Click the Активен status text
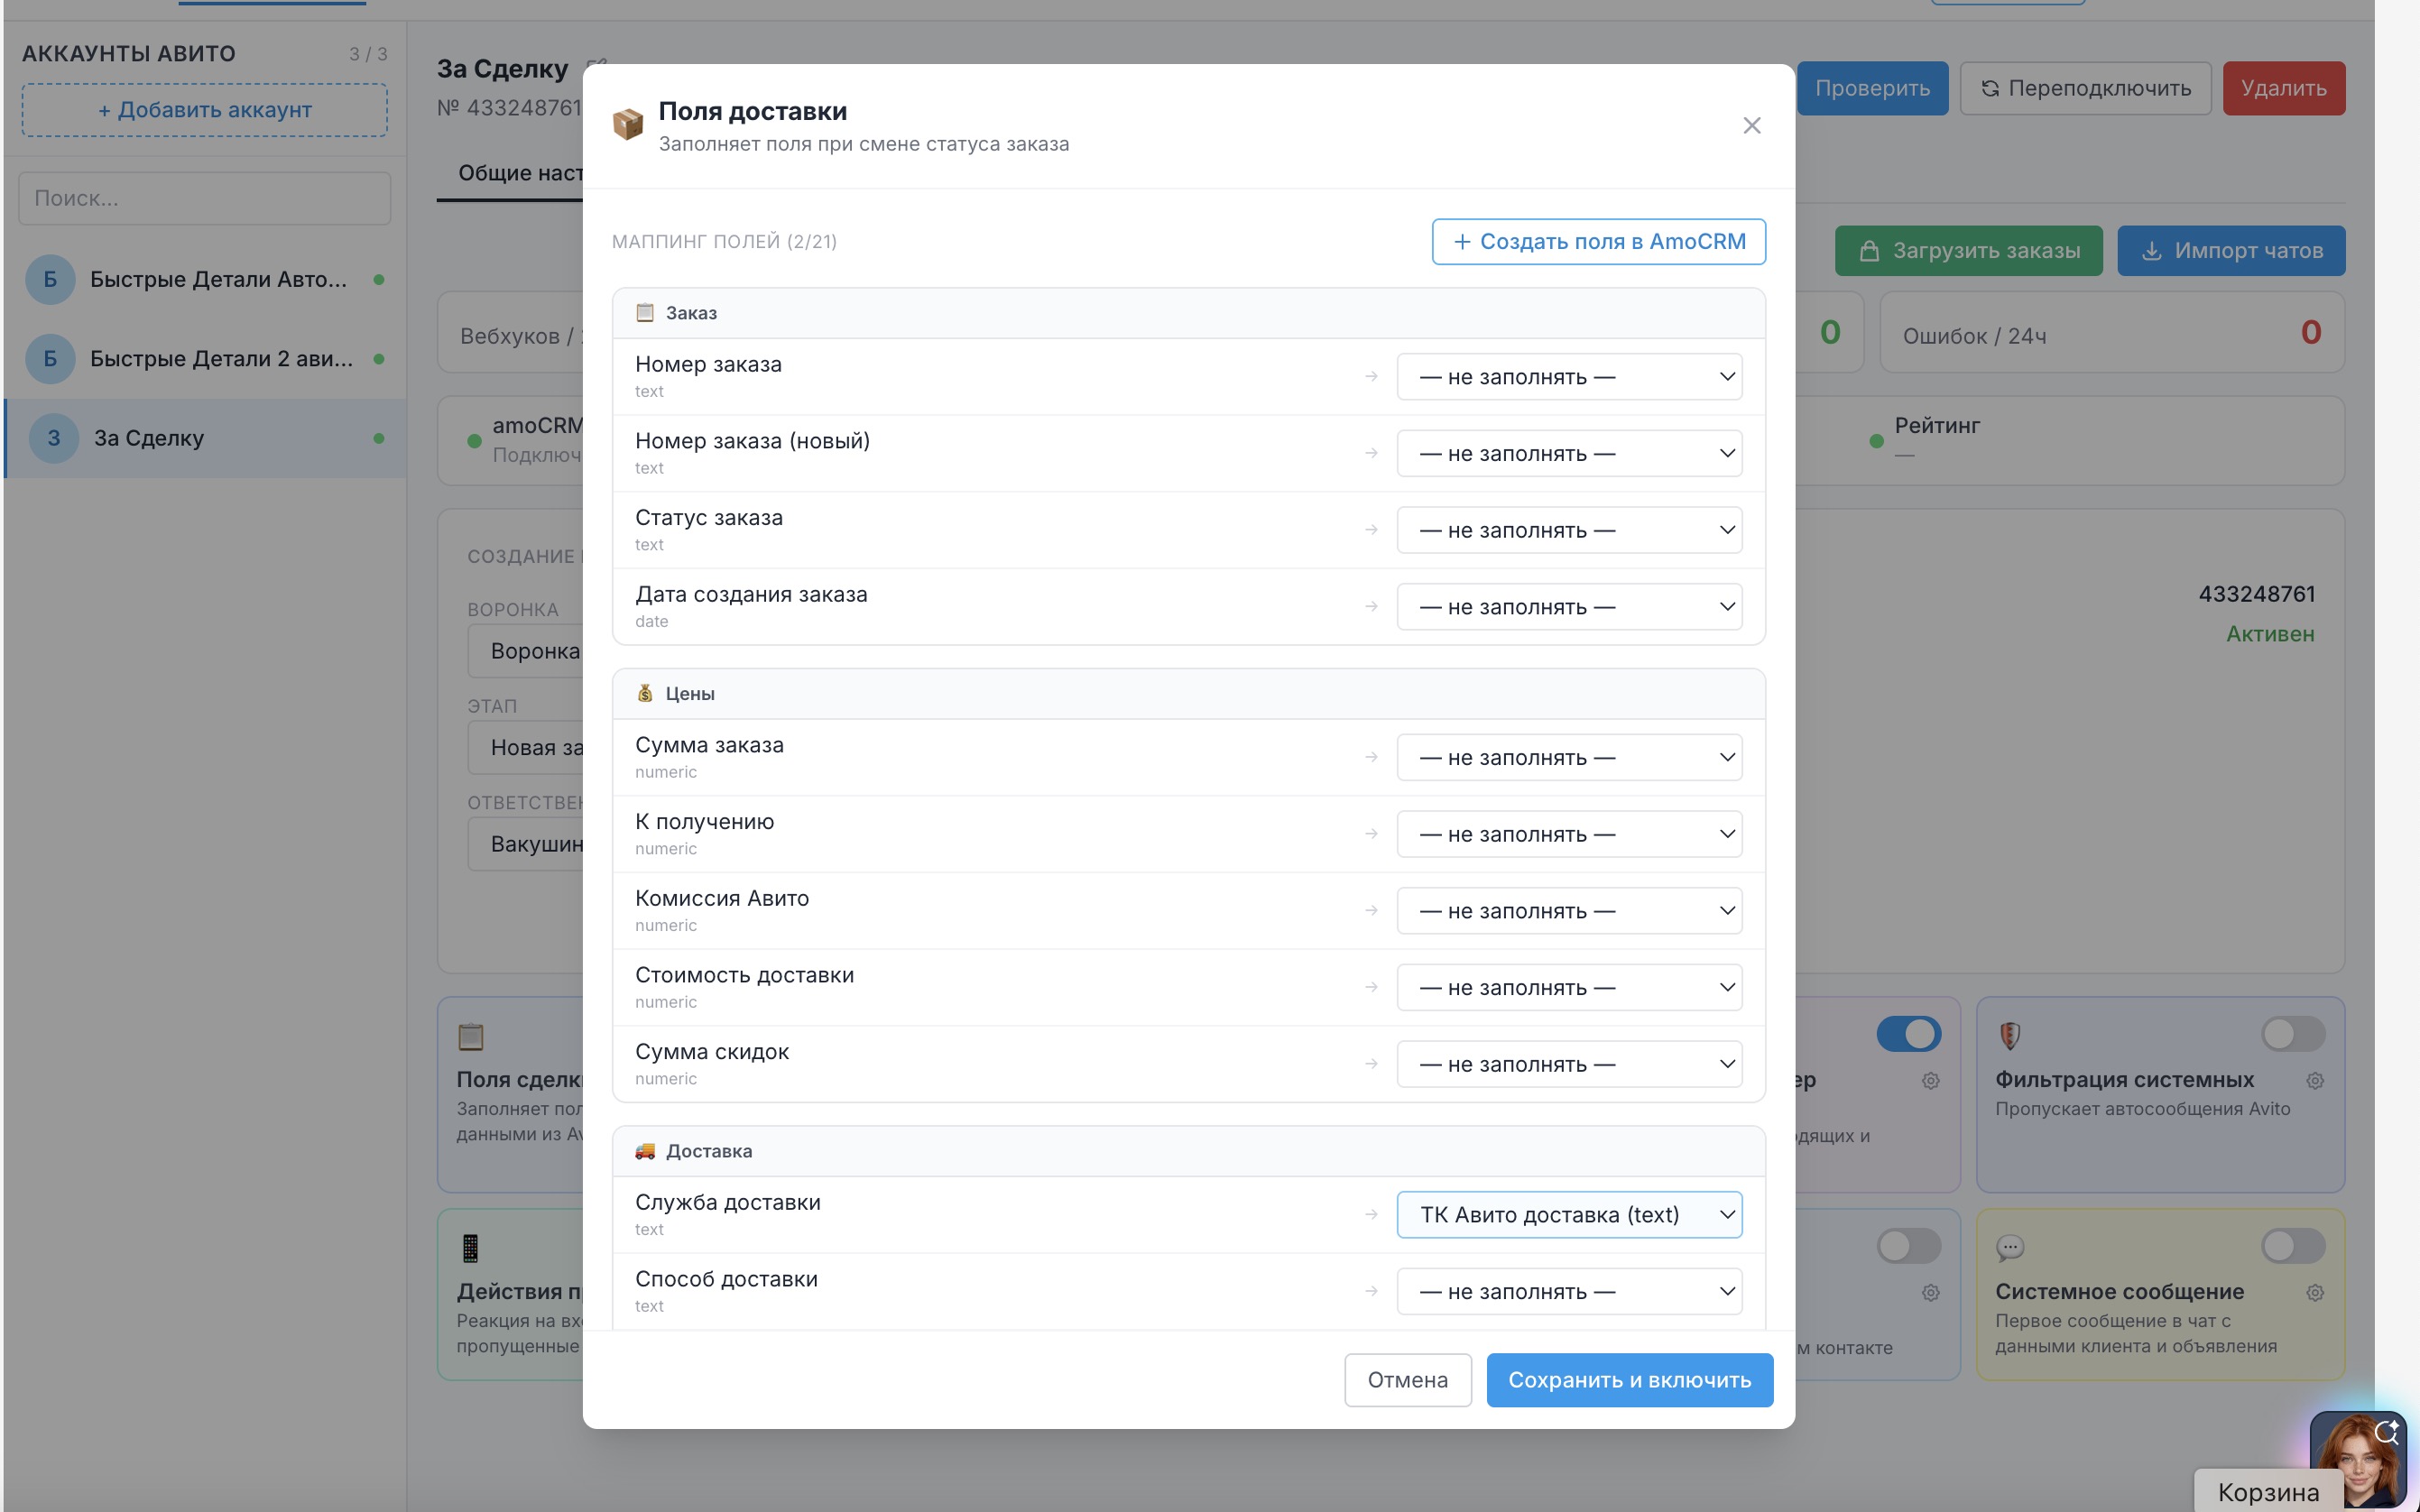The height and width of the screenshot is (1512, 2420). (2269, 634)
